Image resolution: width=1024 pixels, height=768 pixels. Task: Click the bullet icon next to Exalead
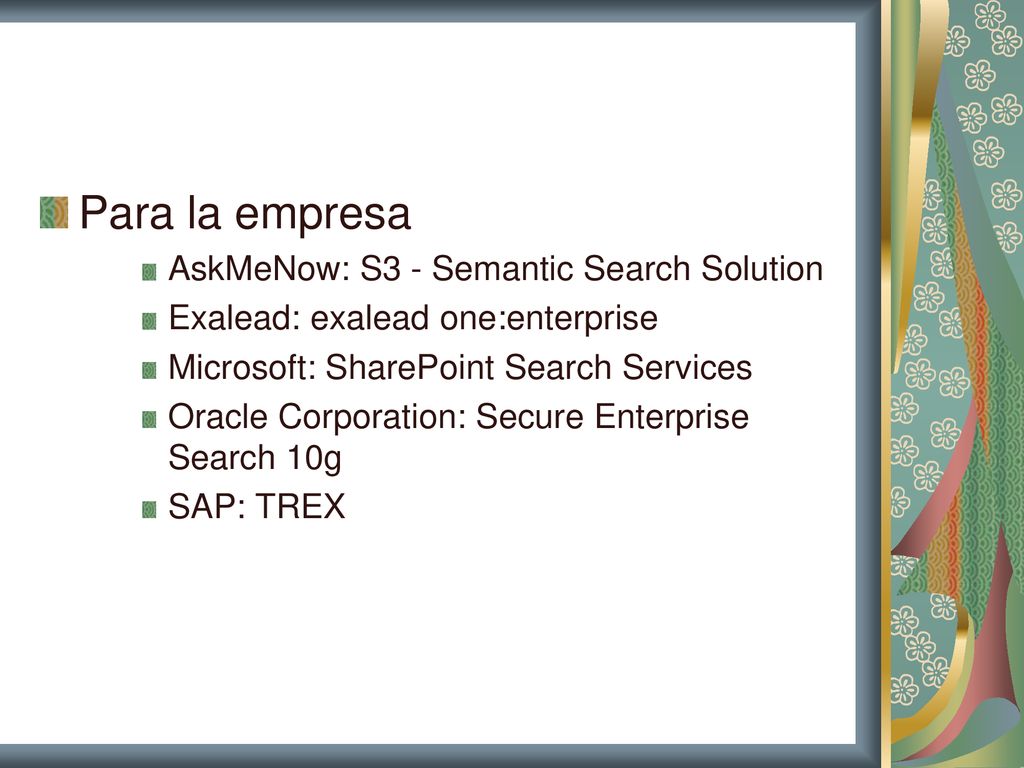149,321
